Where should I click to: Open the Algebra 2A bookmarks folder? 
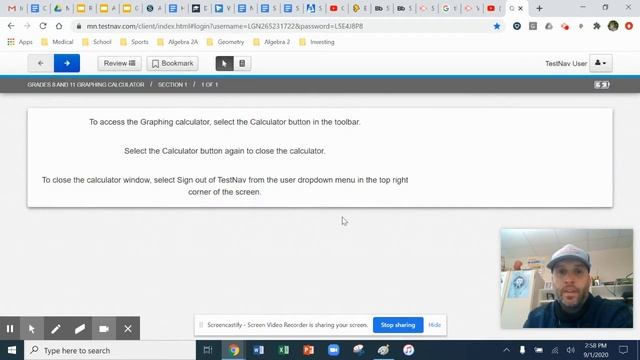(x=178, y=42)
